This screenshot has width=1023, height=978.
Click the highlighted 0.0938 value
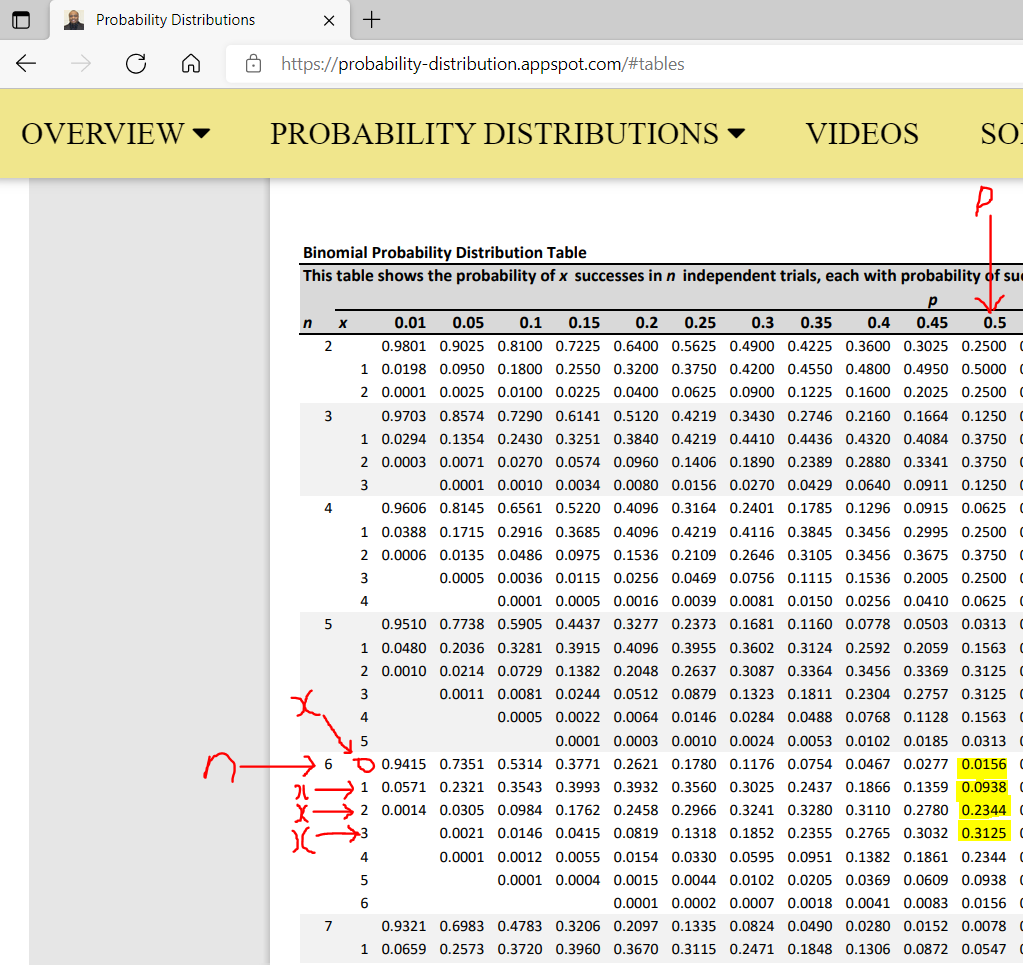pyautogui.click(x=984, y=788)
